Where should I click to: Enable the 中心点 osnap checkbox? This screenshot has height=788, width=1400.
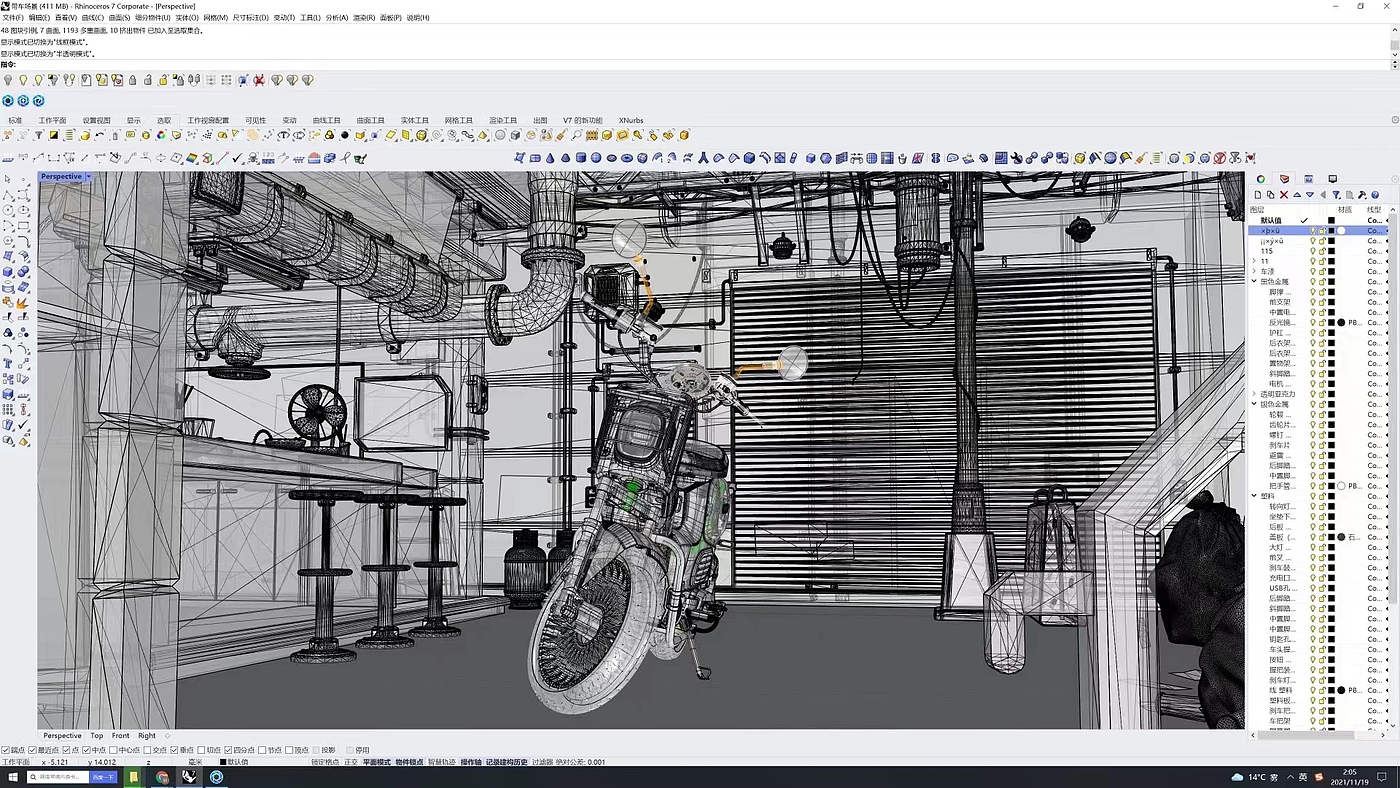coord(114,750)
